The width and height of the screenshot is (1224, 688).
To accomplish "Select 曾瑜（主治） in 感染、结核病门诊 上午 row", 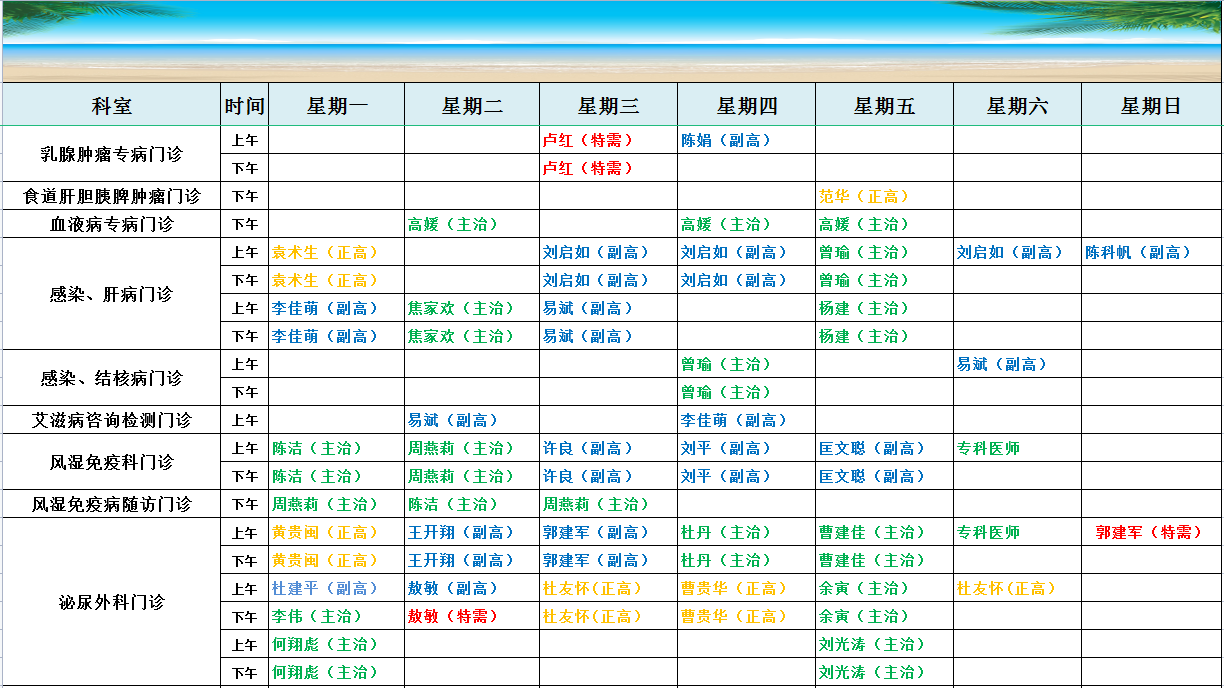I will (726, 364).
